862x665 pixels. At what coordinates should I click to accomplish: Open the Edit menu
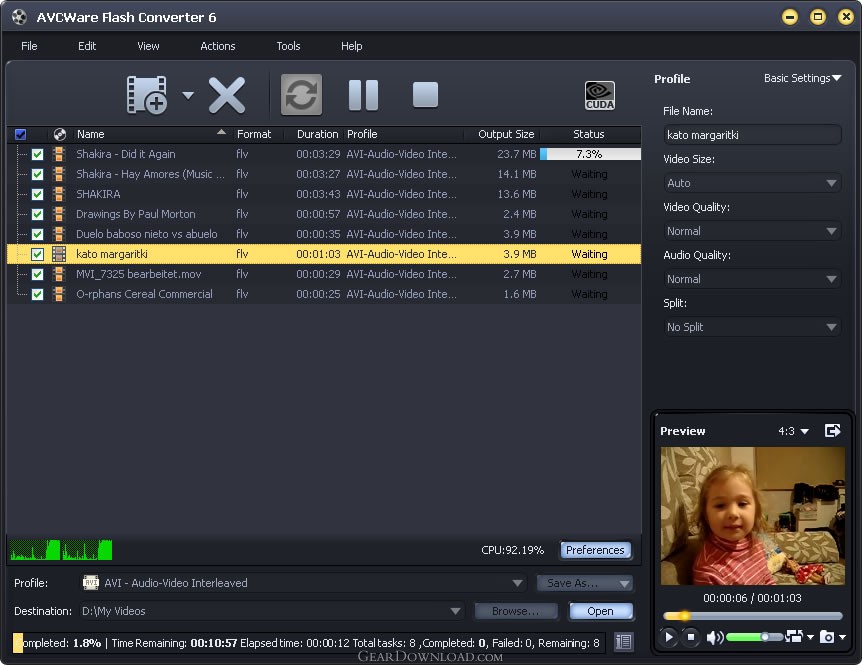(x=87, y=46)
